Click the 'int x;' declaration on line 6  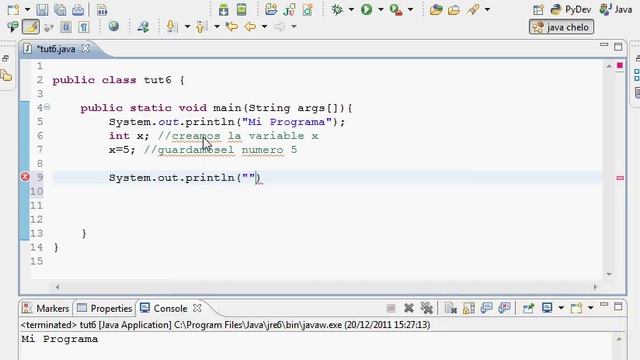pos(129,136)
